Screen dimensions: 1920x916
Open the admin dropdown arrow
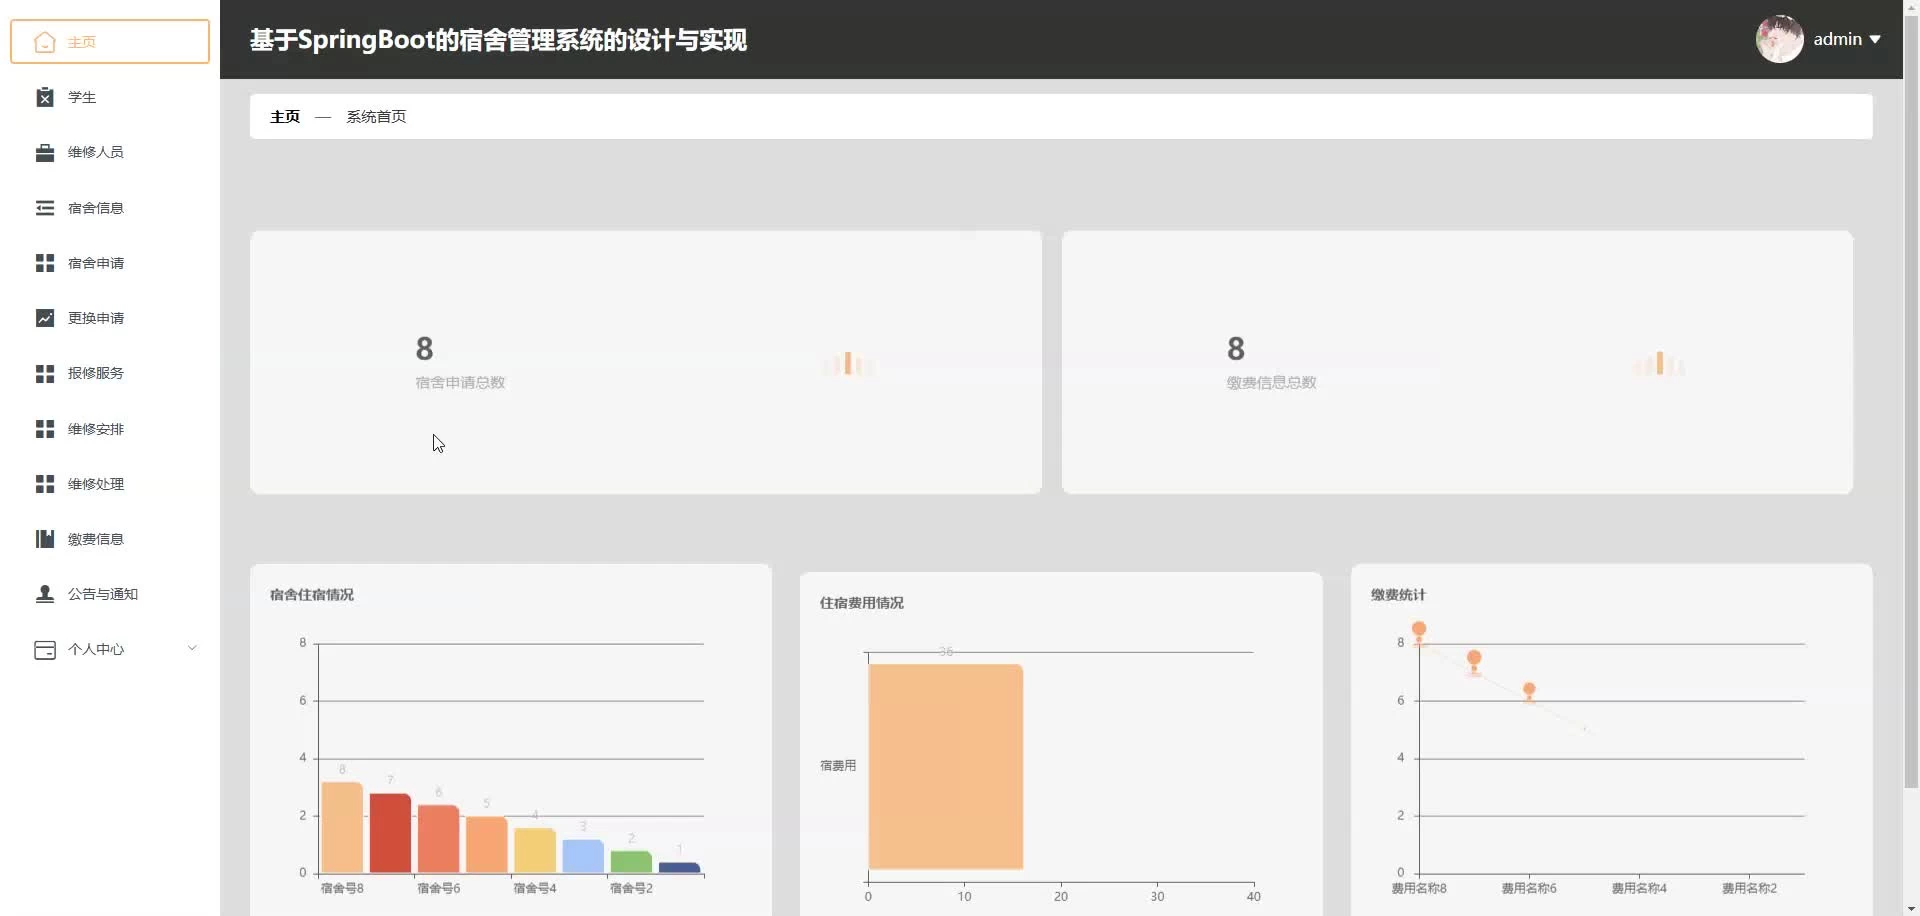(1875, 40)
